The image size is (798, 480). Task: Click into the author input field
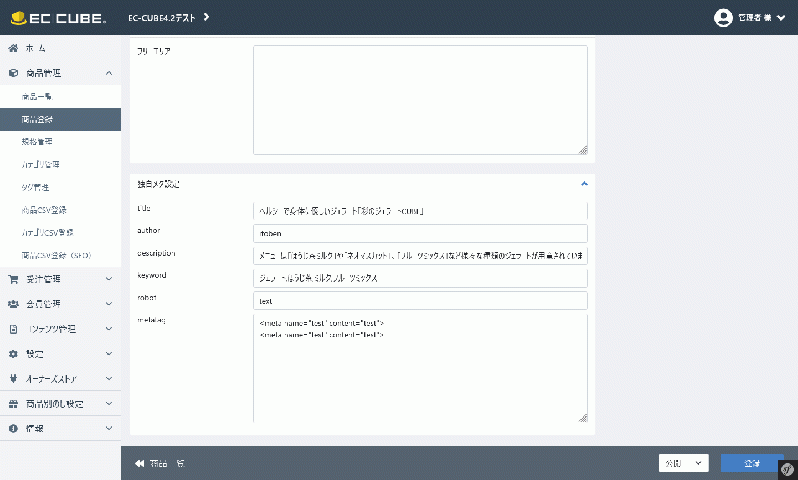click(420, 234)
